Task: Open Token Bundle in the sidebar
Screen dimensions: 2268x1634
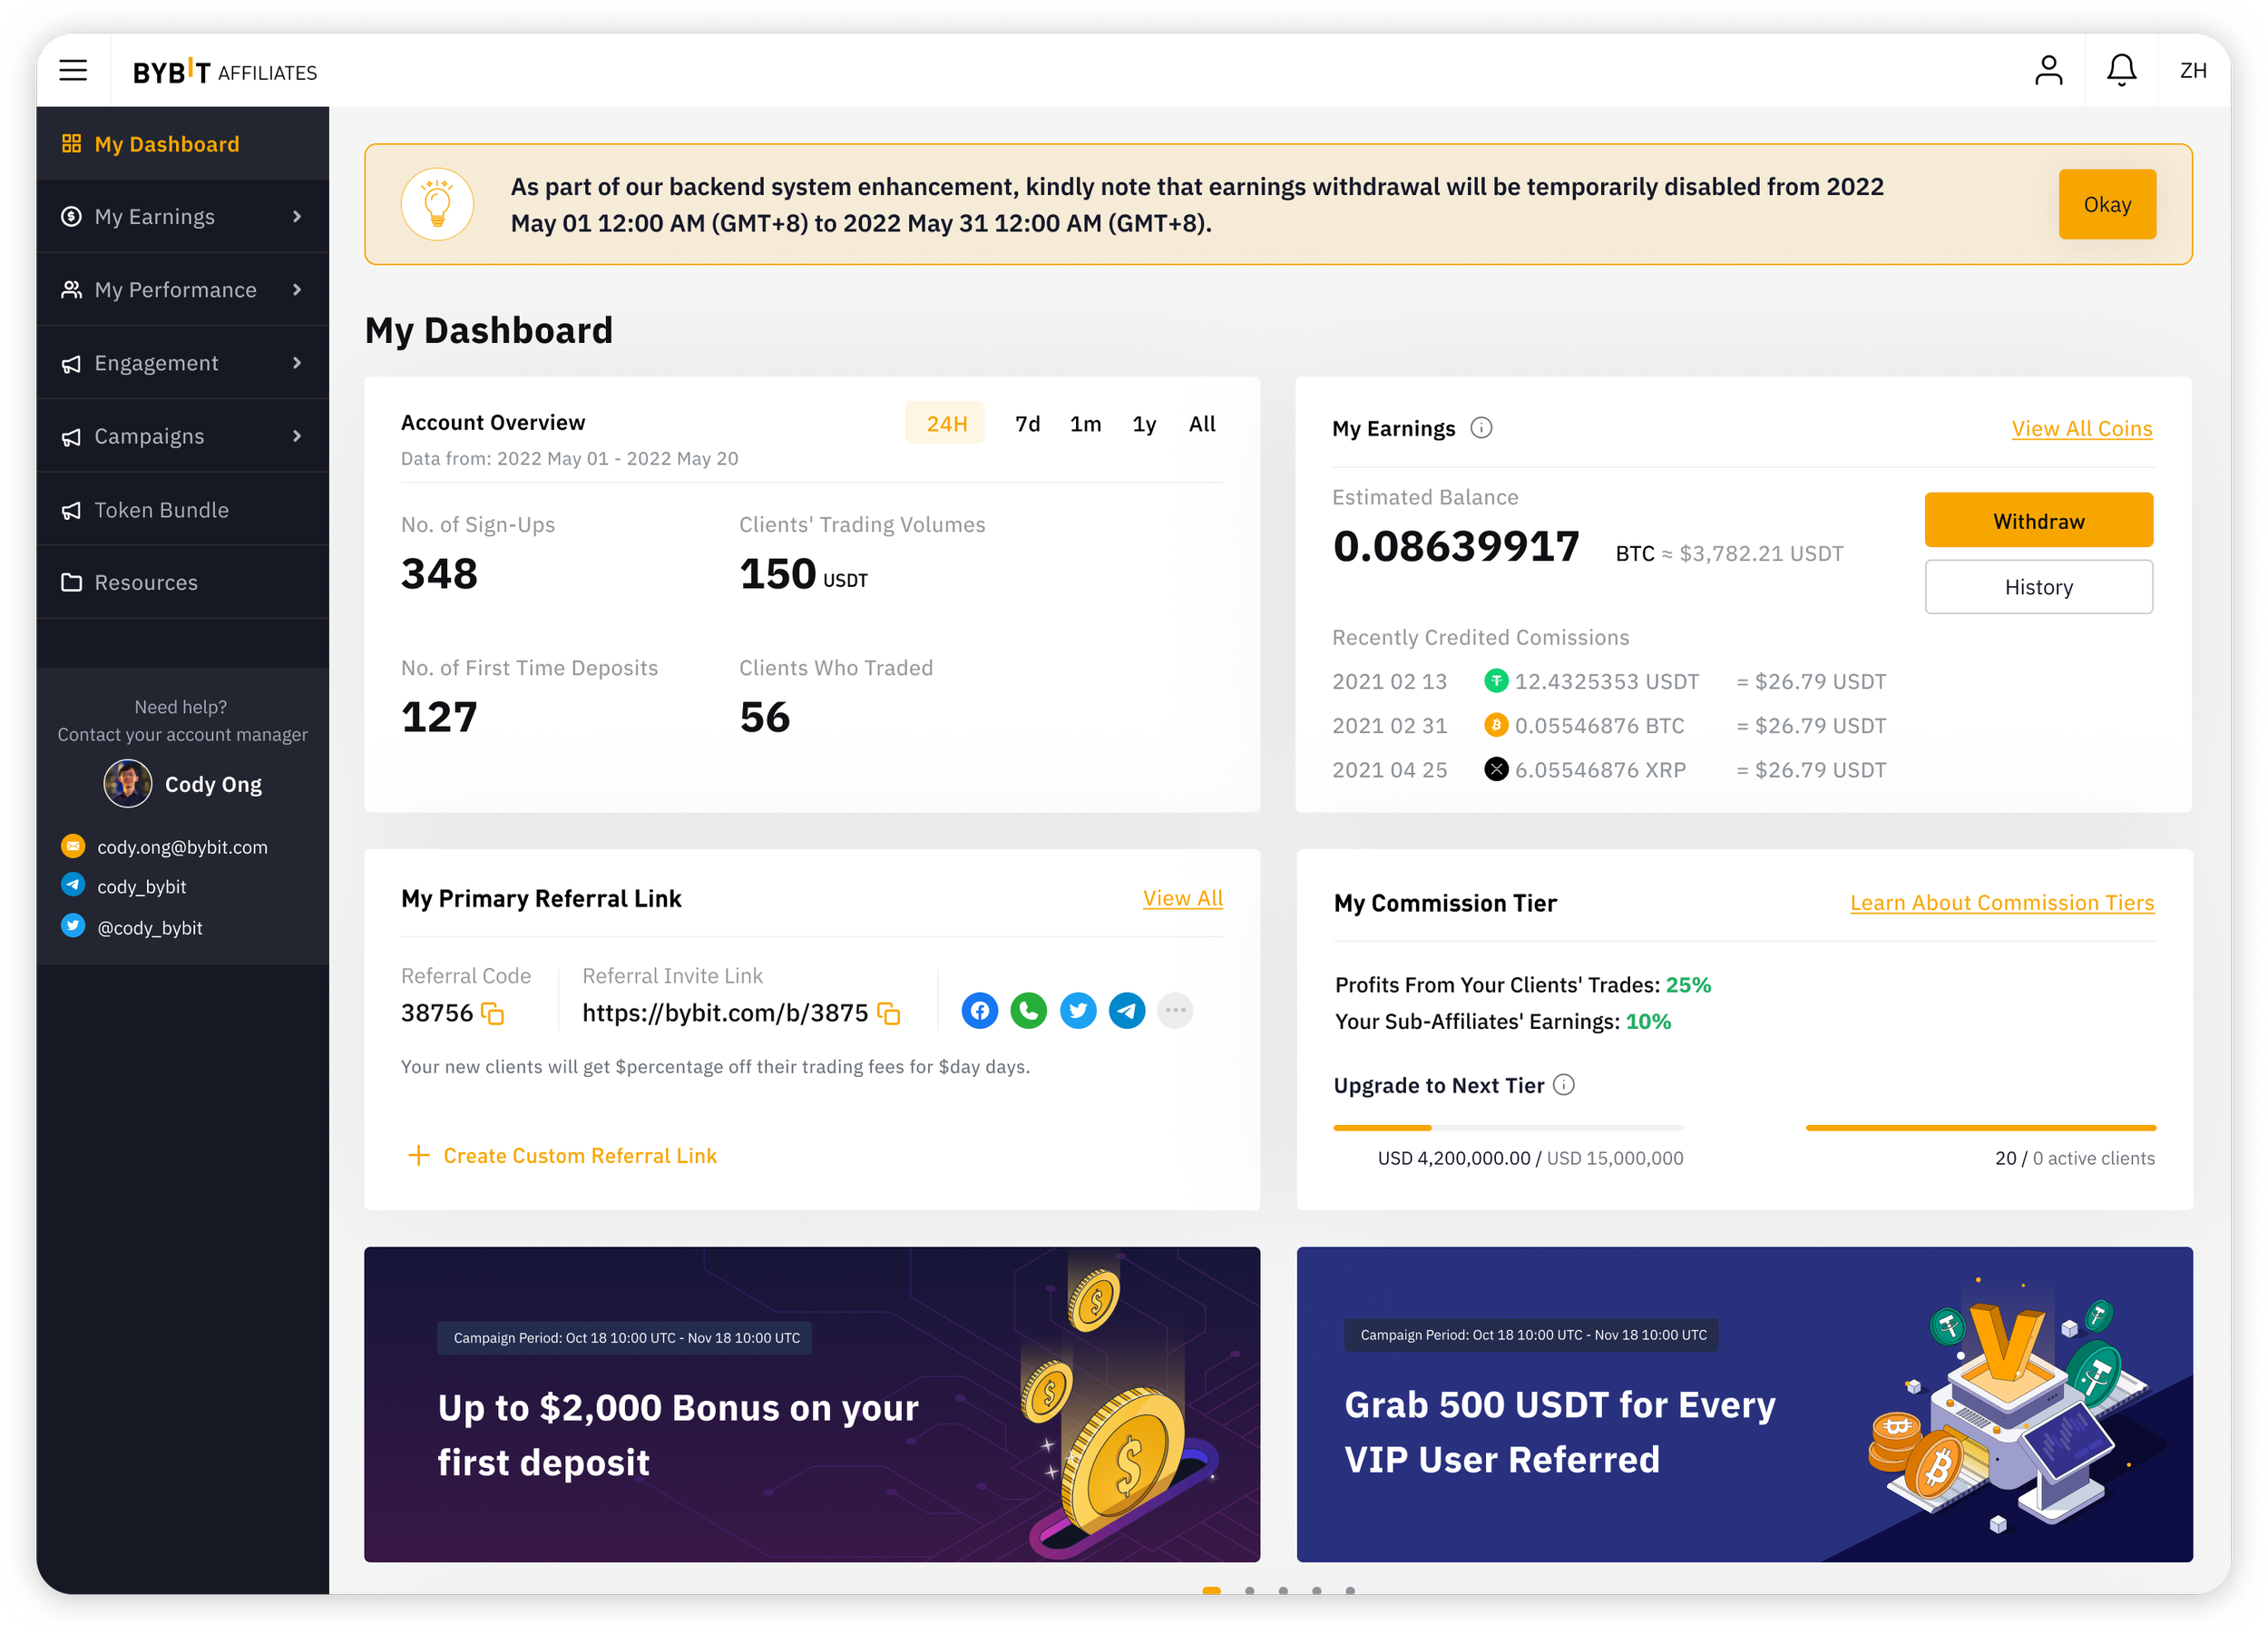Action: coord(161,510)
